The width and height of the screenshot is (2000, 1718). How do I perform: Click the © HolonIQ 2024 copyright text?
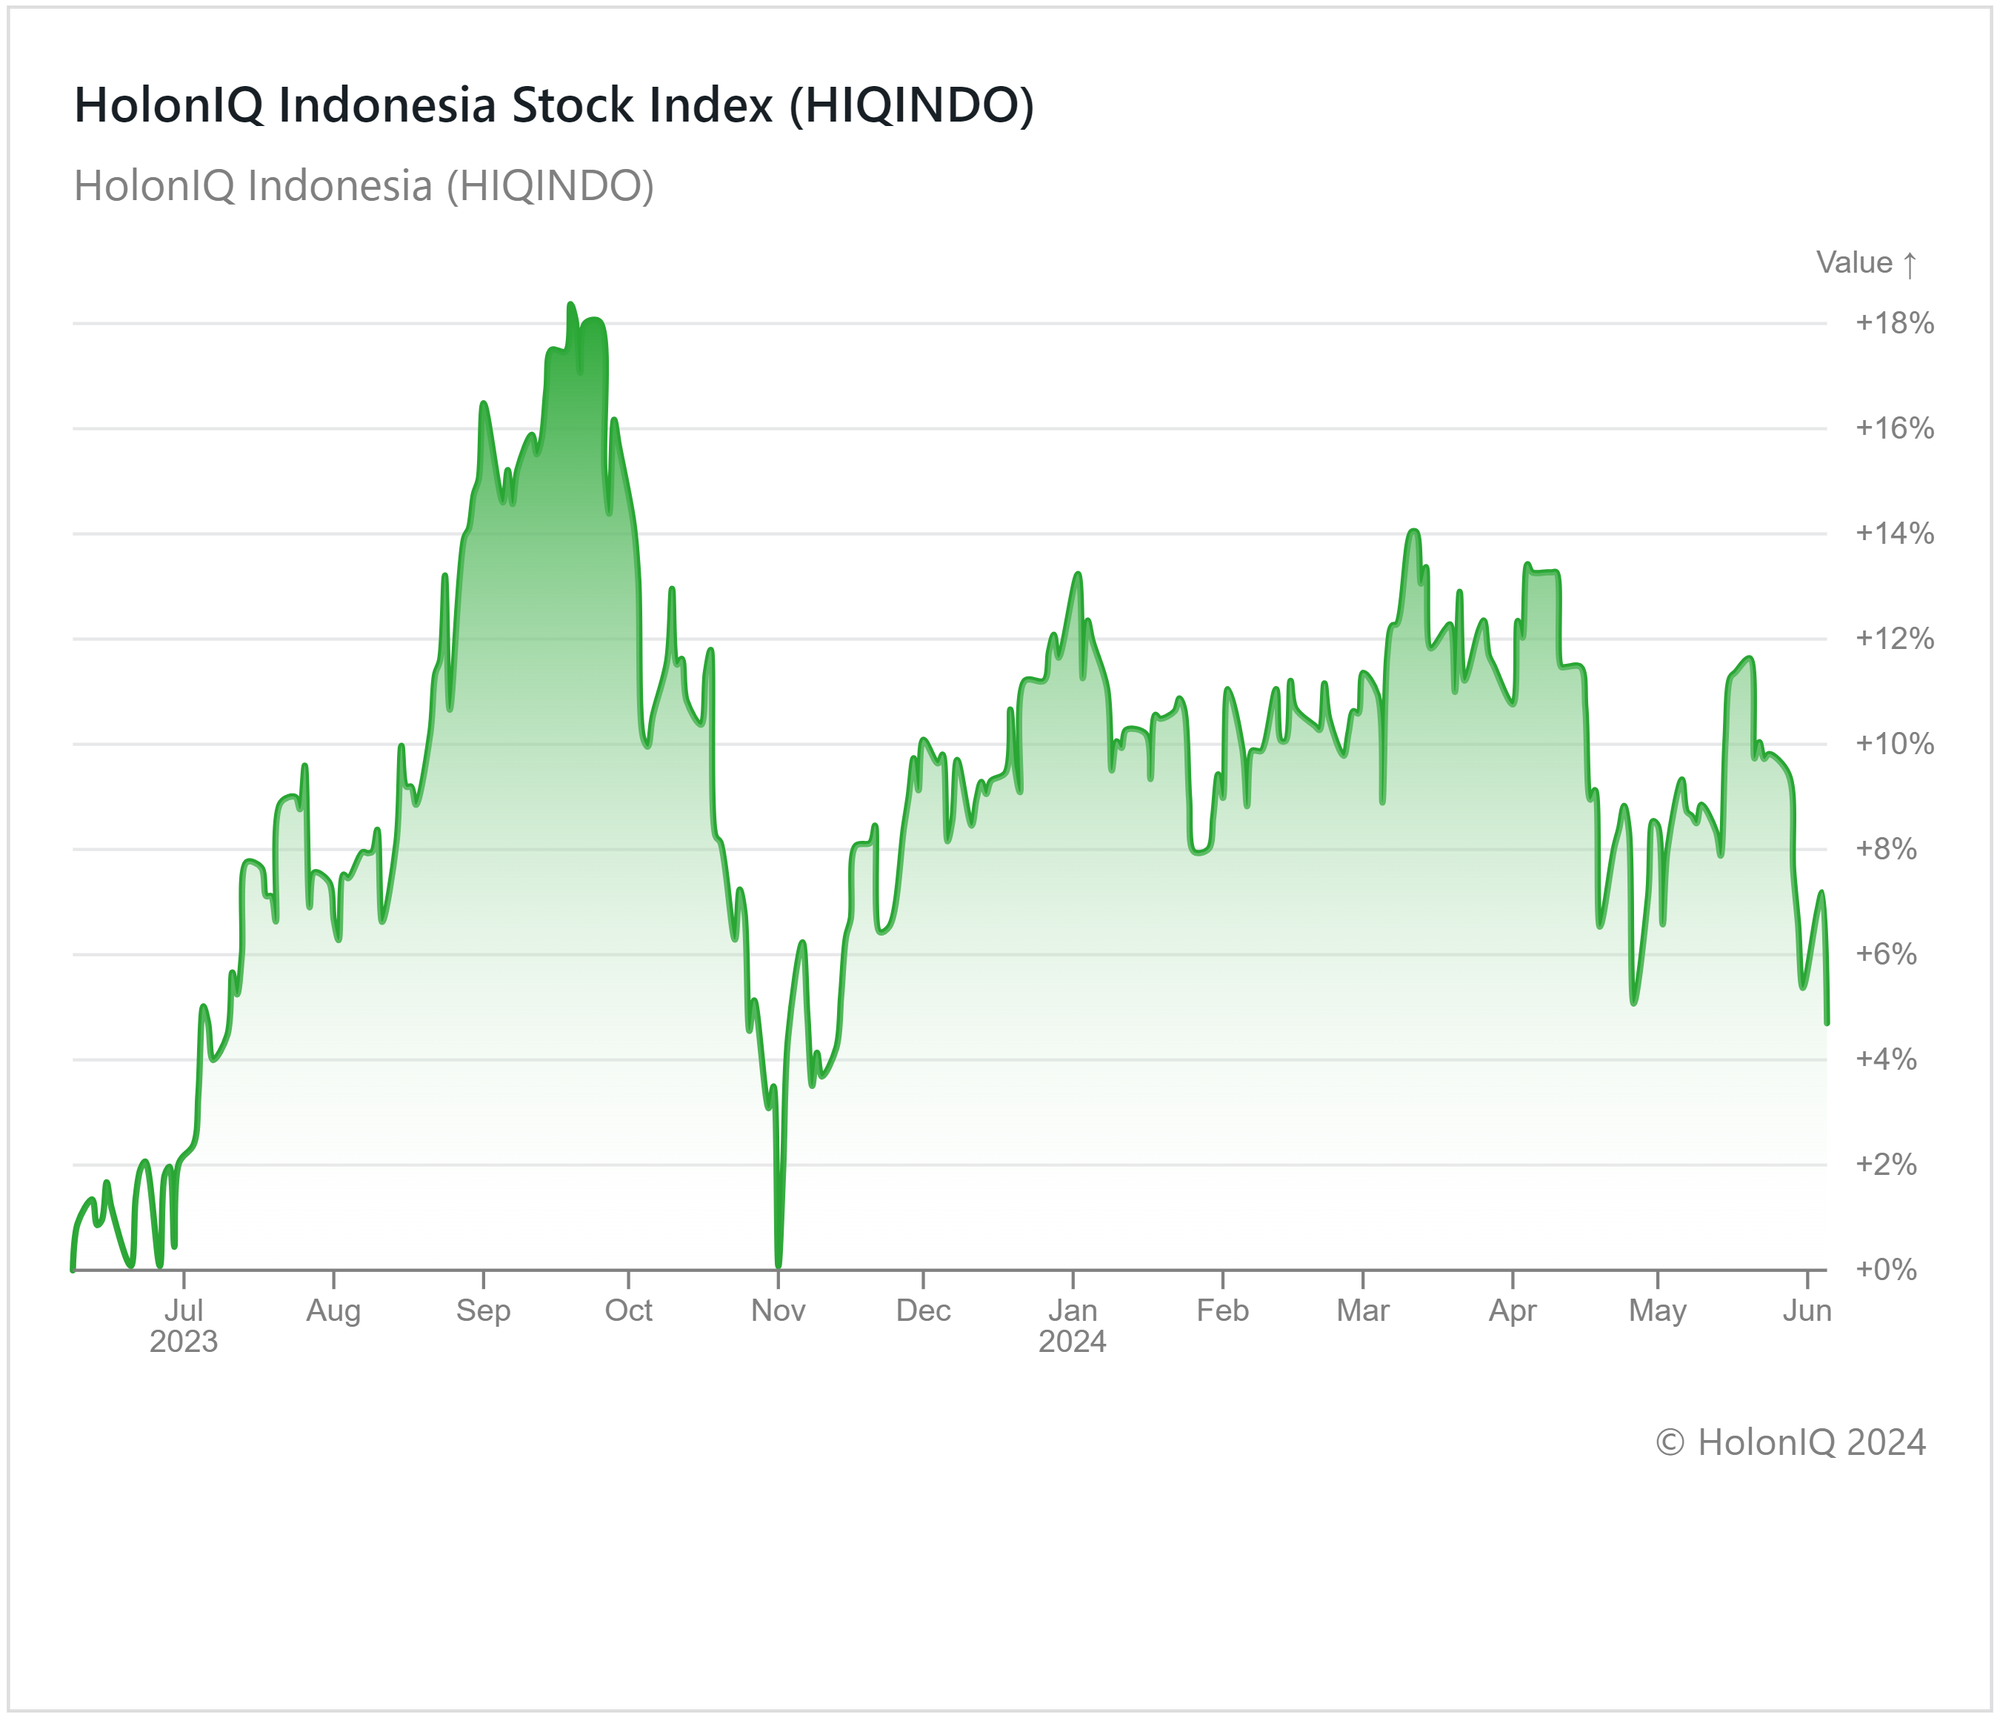tap(1790, 1442)
